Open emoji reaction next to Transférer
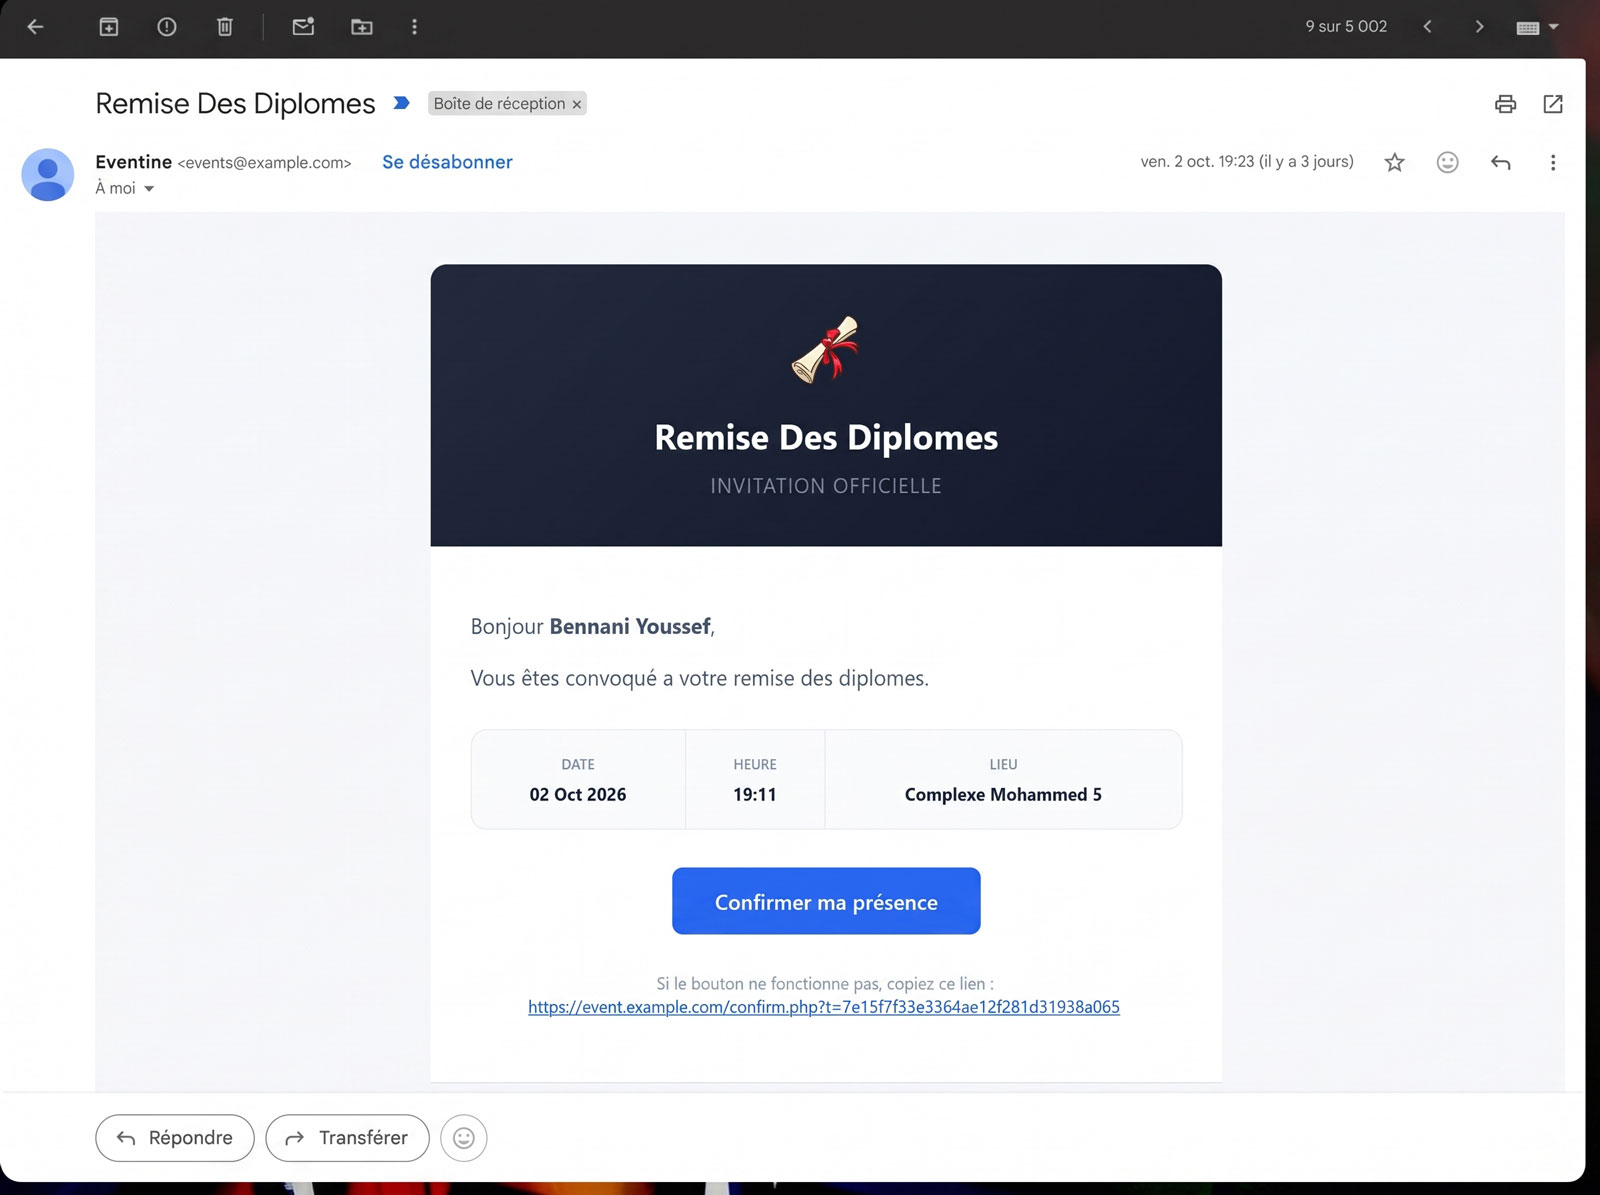The height and width of the screenshot is (1195, 1600). click(464, 1138)
